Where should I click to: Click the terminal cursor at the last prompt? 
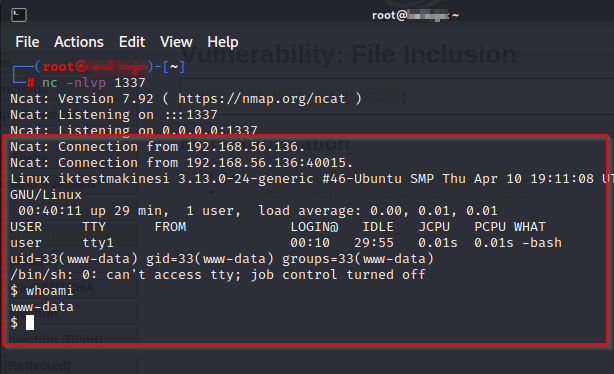click(x=30, y=323)
